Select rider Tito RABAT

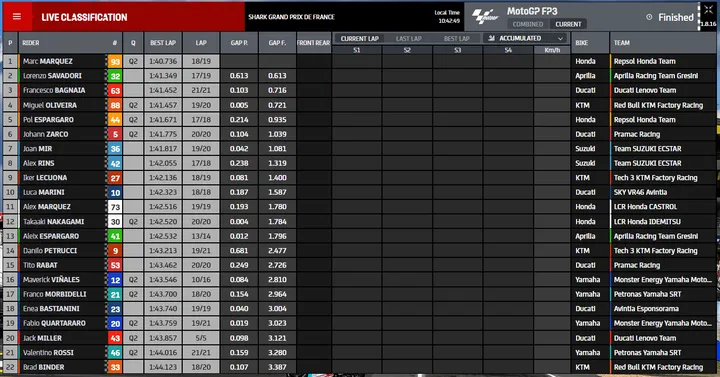point(39,265)
